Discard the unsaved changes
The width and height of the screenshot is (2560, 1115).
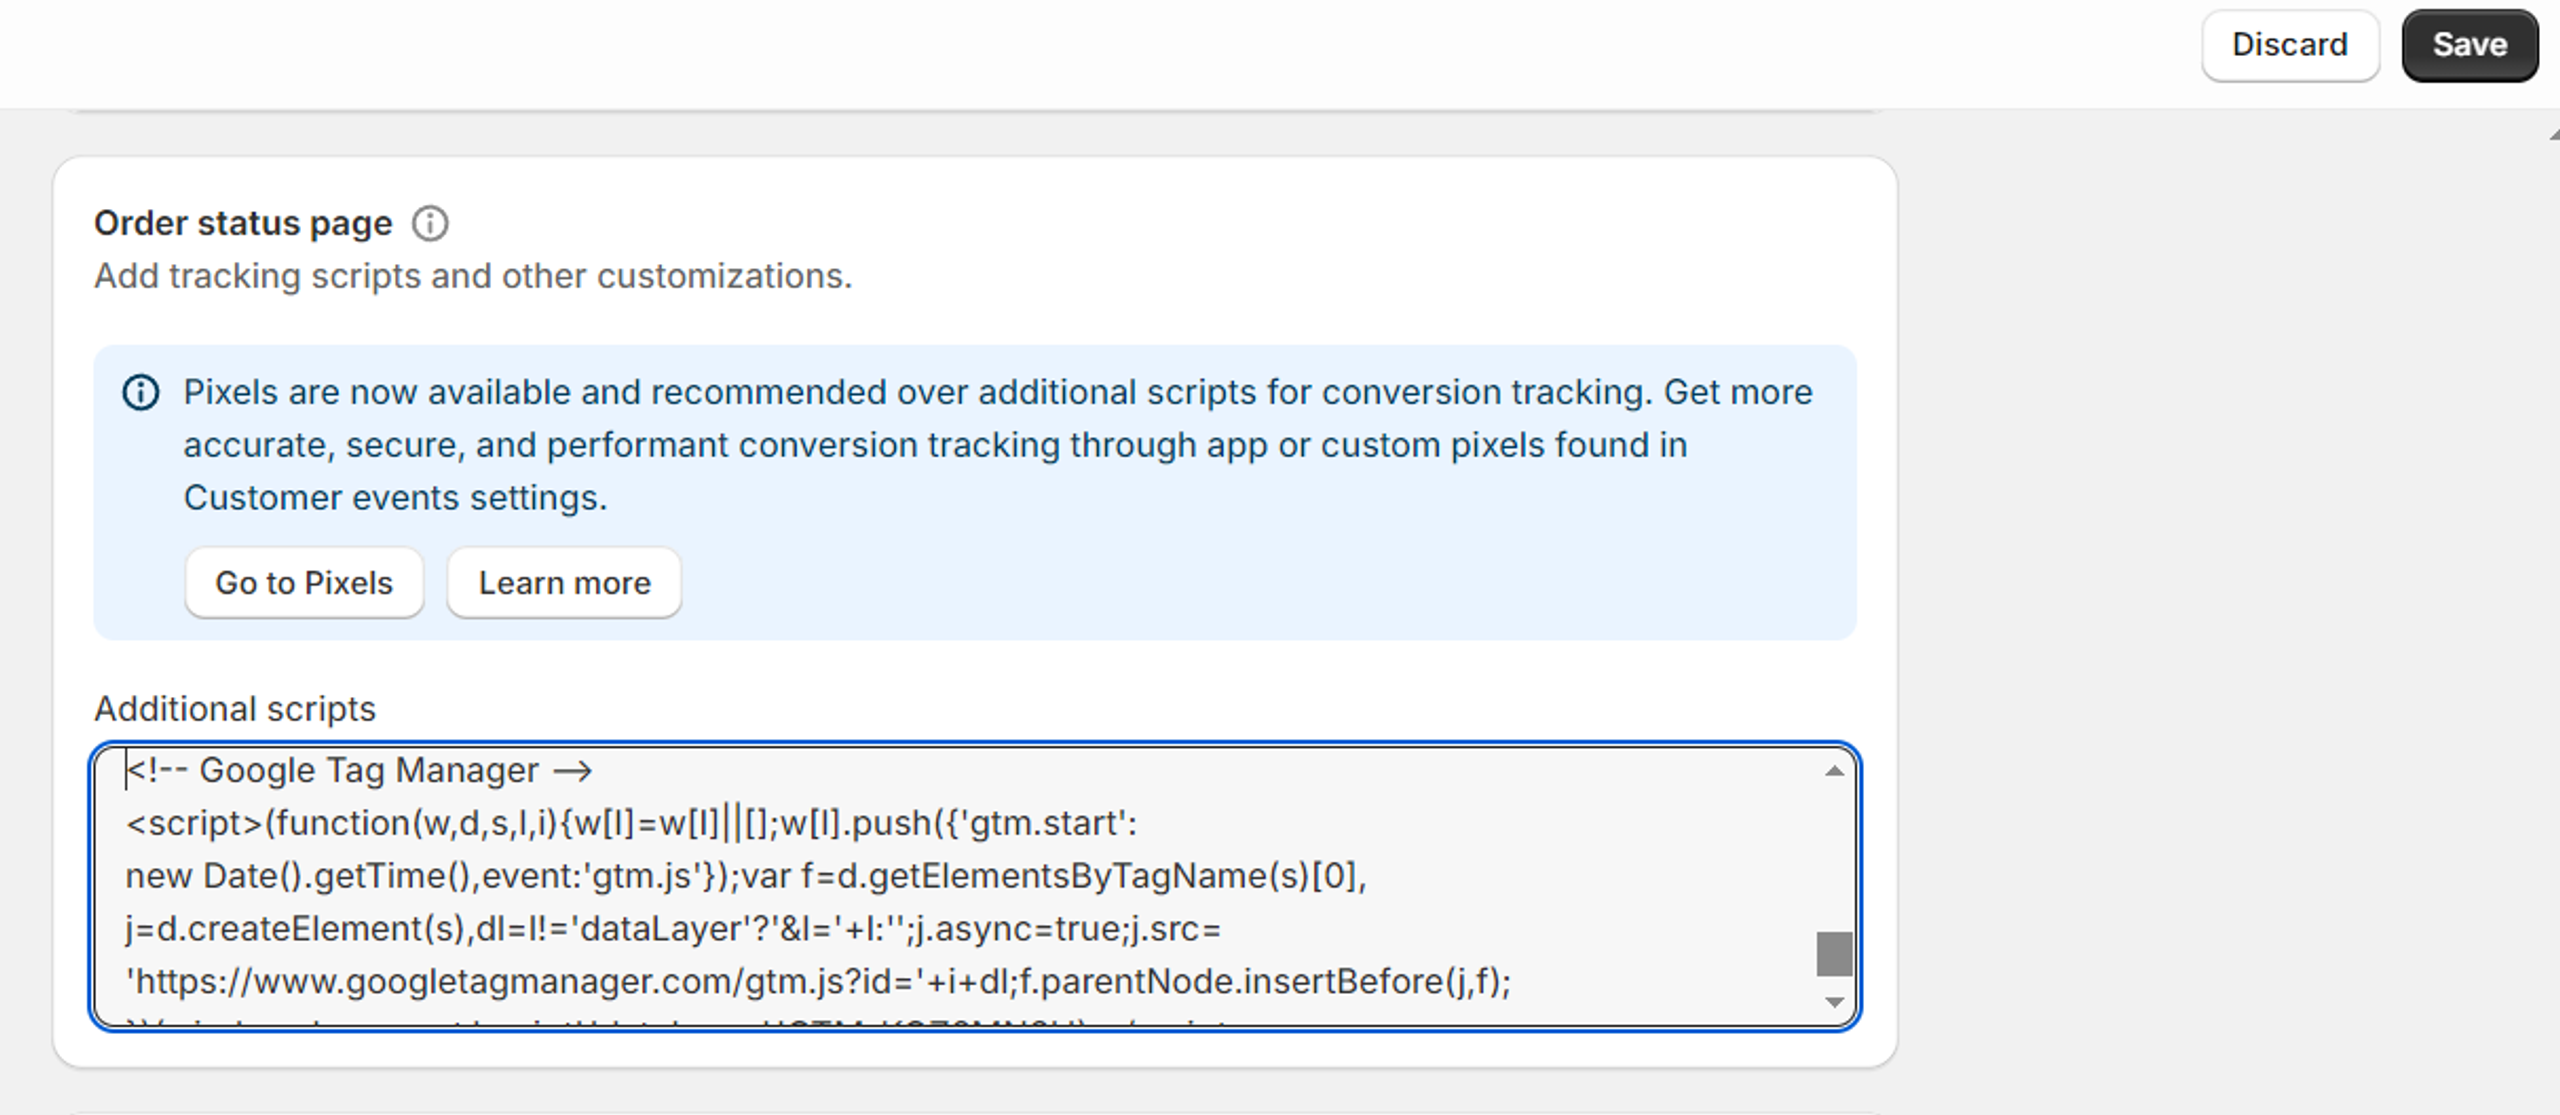(2289, 45)
